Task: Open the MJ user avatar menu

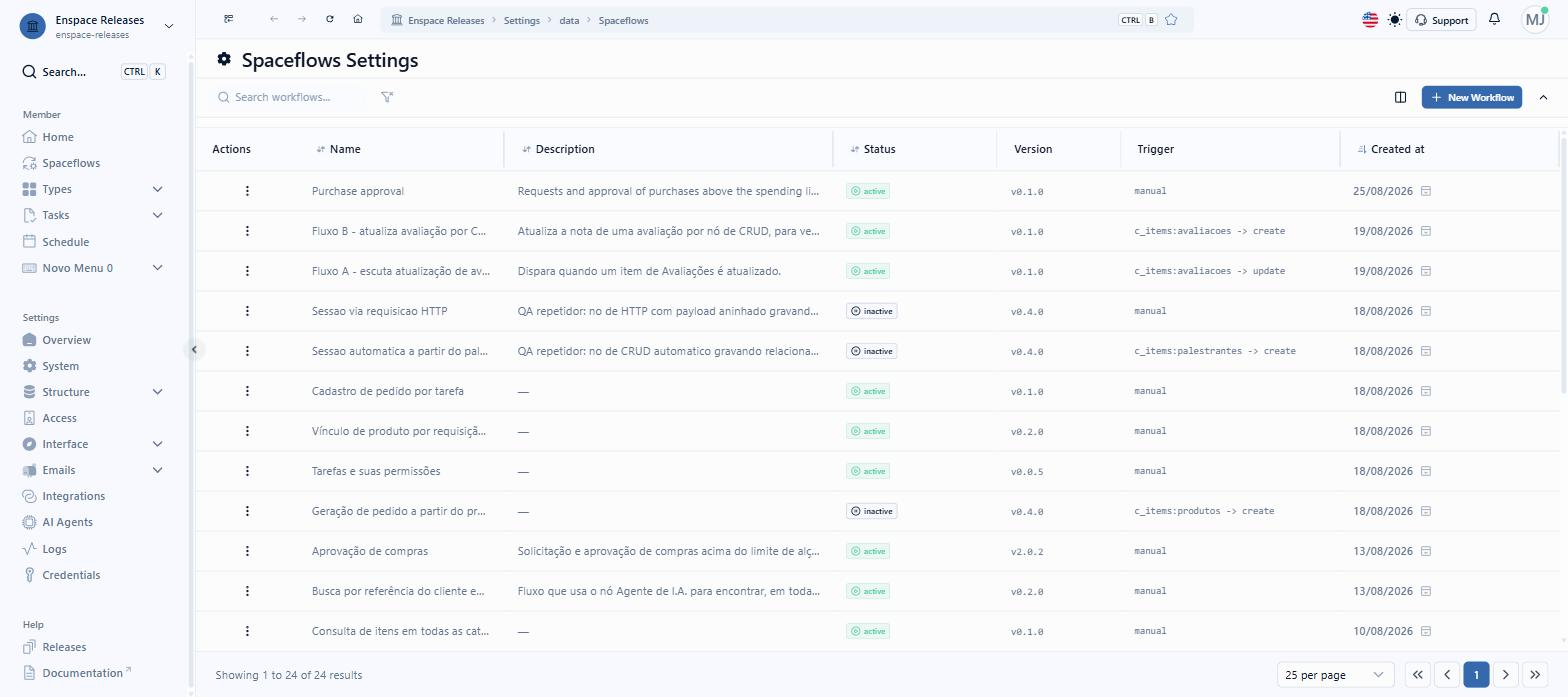Action: coord(1534,19)
